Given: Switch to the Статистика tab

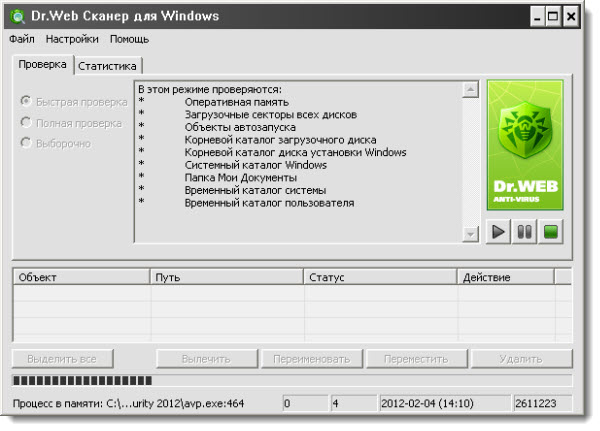Looking at the screenshot, I should [x=107, y=65].
